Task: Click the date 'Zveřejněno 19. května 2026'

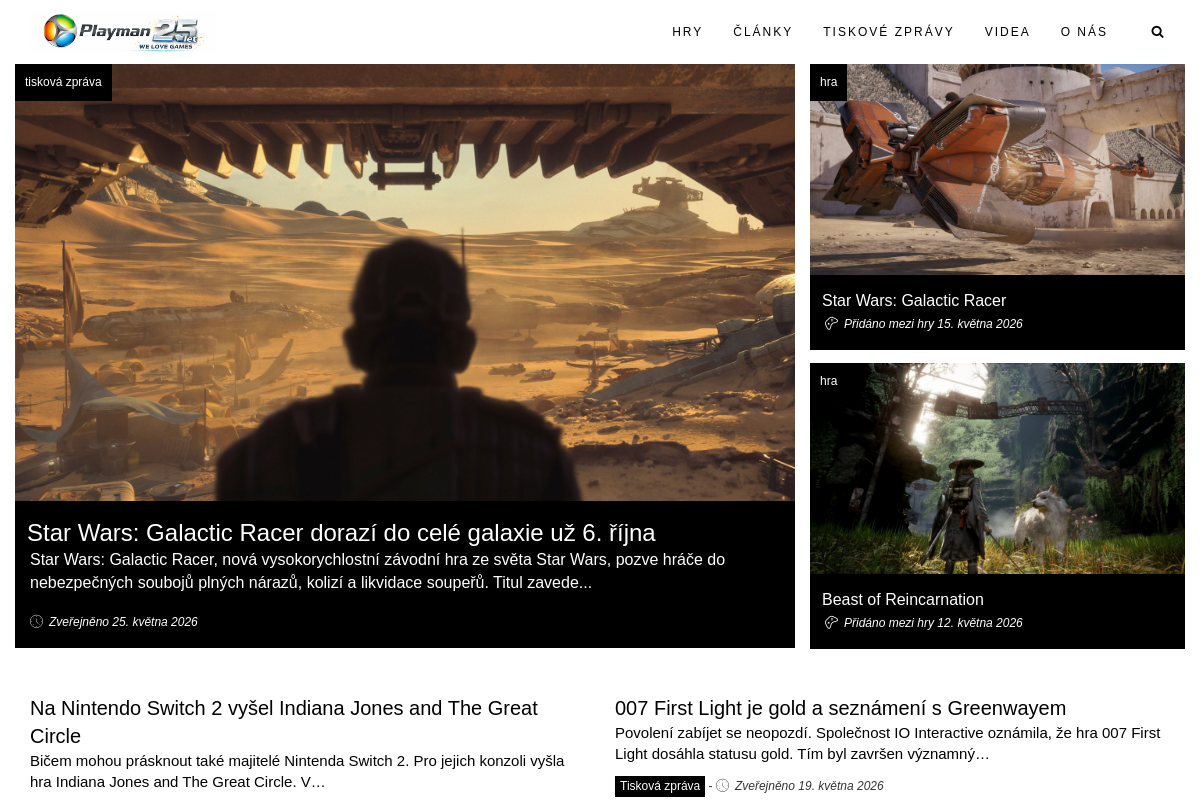Action: (x=809, y=786)
